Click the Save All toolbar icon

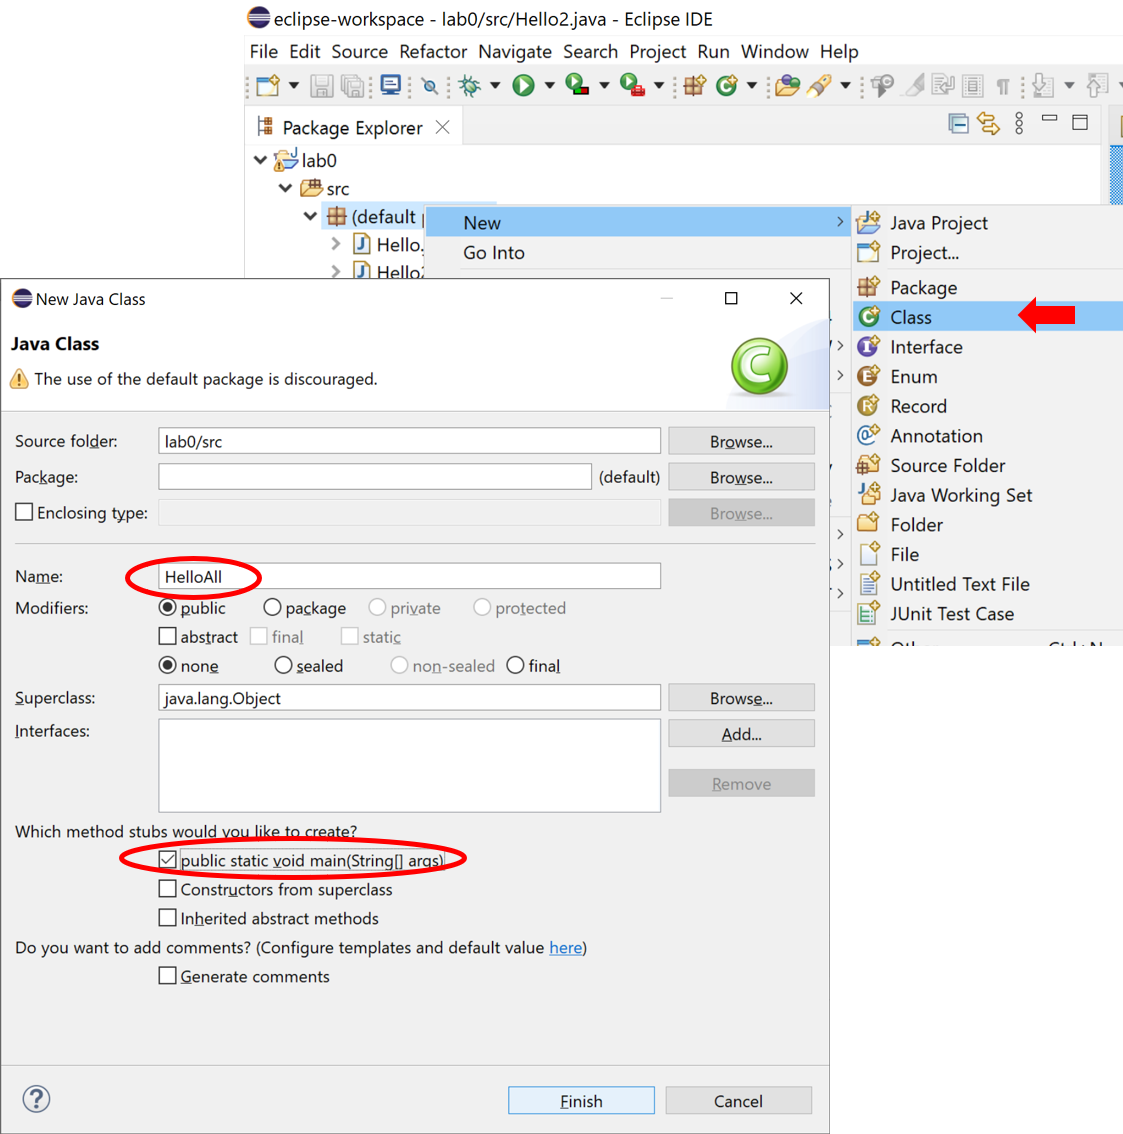click(x=353, y=86)
